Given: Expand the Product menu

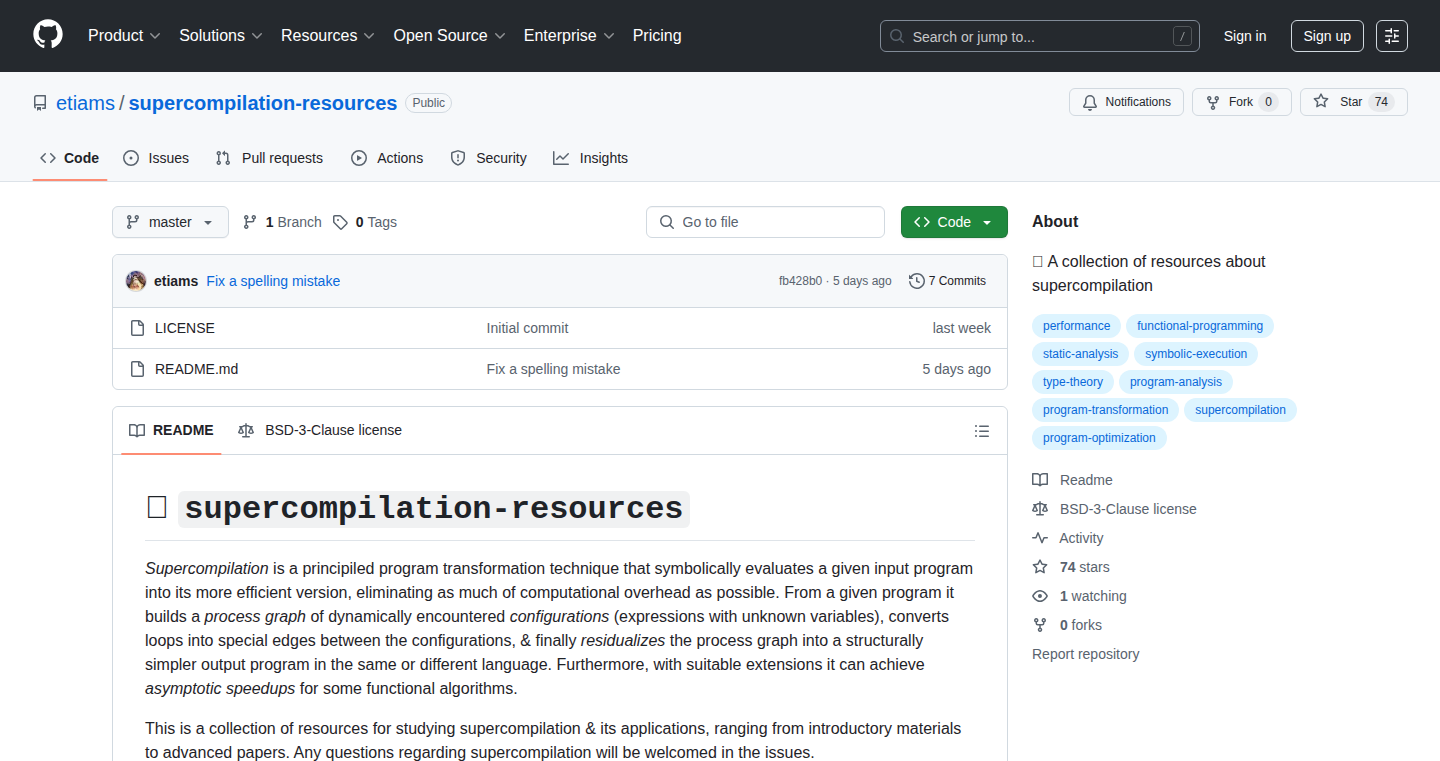Looking at the screenshot, I should [124, 36].
